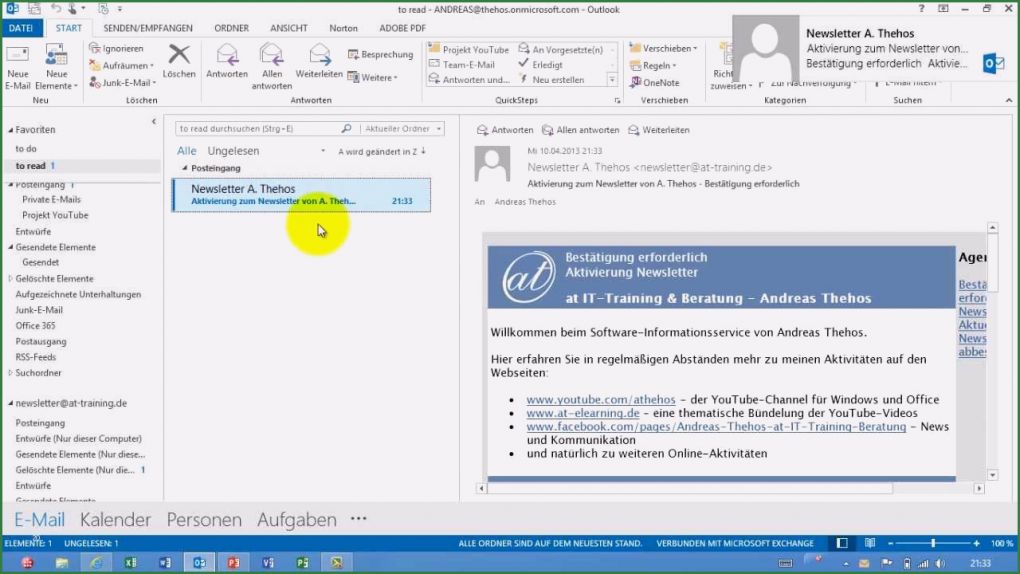The image size is (1020, 574).
Task: Open Internet Explorer from the taskbar
Action: (x=96, y=563)
